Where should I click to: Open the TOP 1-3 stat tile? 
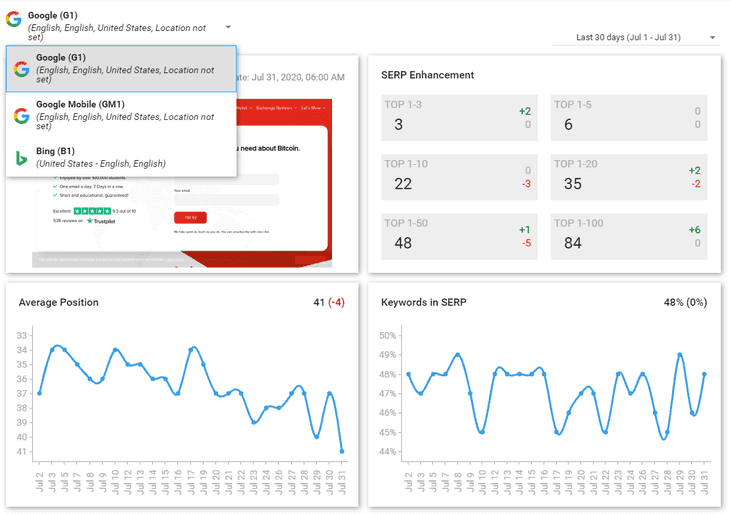(459, 118)
